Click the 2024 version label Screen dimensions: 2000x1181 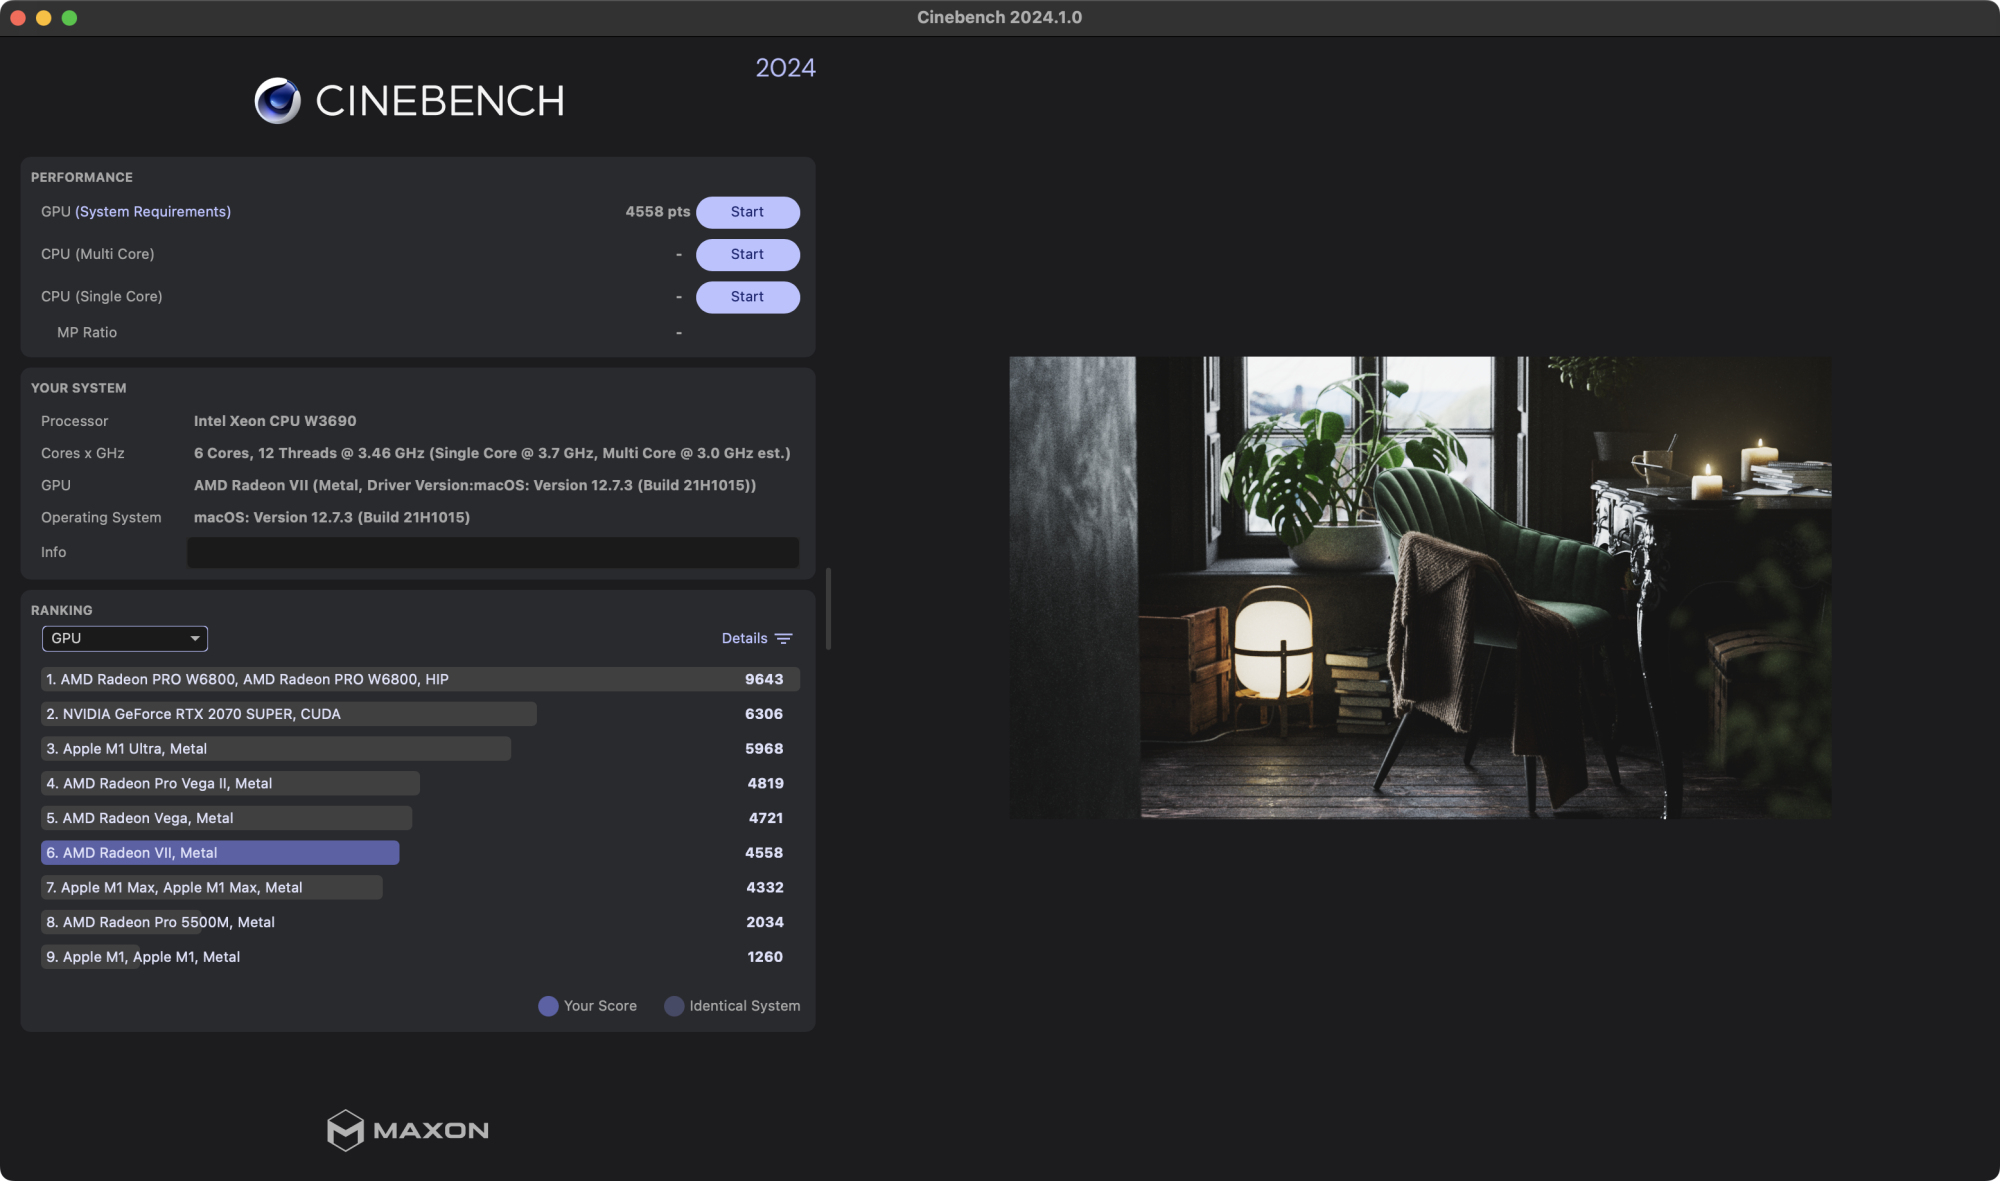(x=786, y=67)
